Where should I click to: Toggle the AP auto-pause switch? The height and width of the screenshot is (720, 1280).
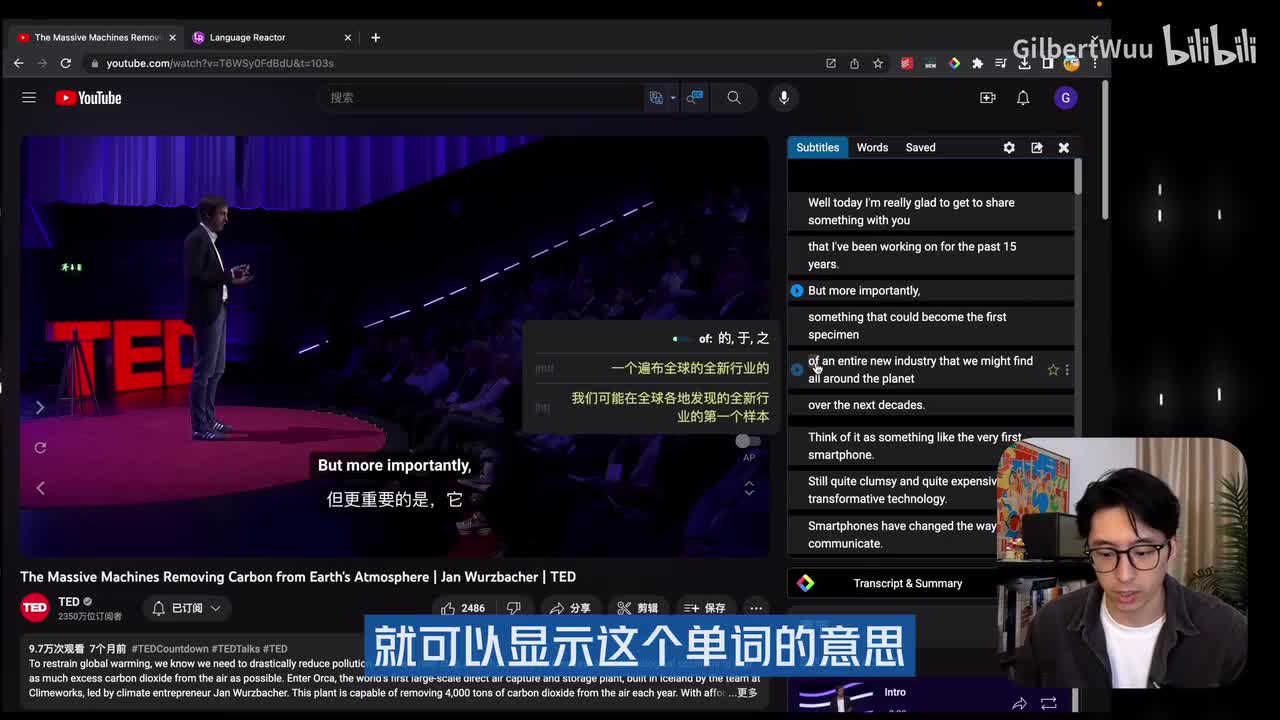click(748, 441)
